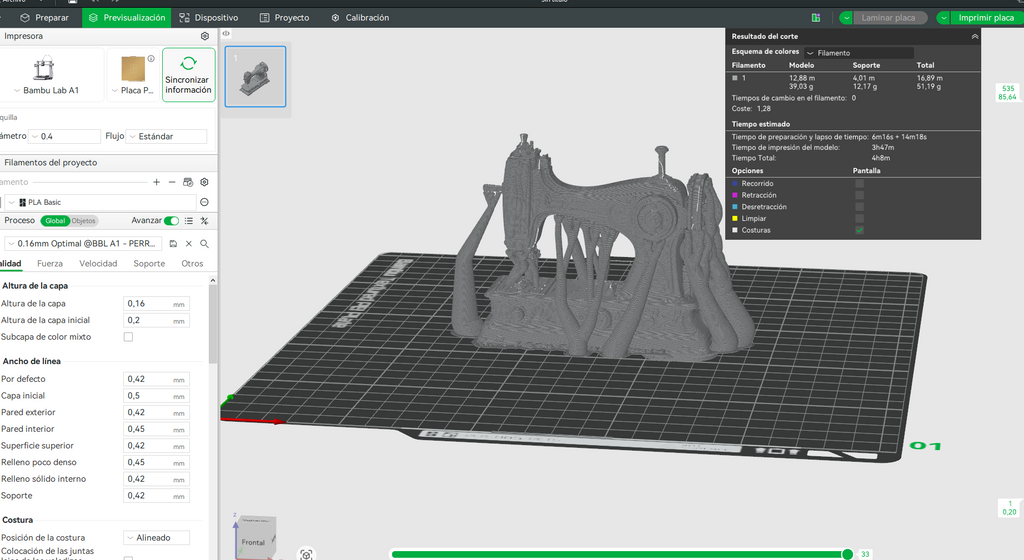Add a filament with plus icon

pyautogui.click(x=156, y=182)
